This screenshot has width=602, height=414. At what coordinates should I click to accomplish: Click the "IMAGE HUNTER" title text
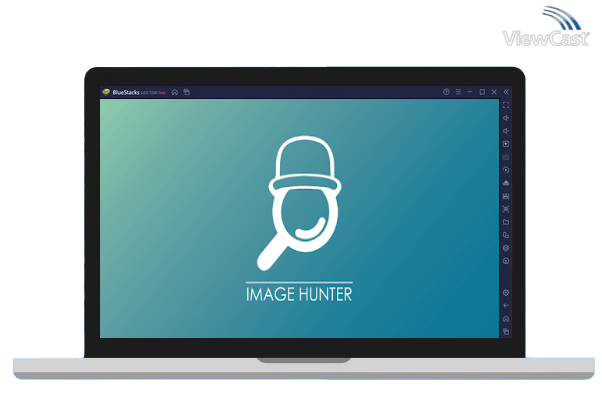pyautogui.click(x=299, y=295)
